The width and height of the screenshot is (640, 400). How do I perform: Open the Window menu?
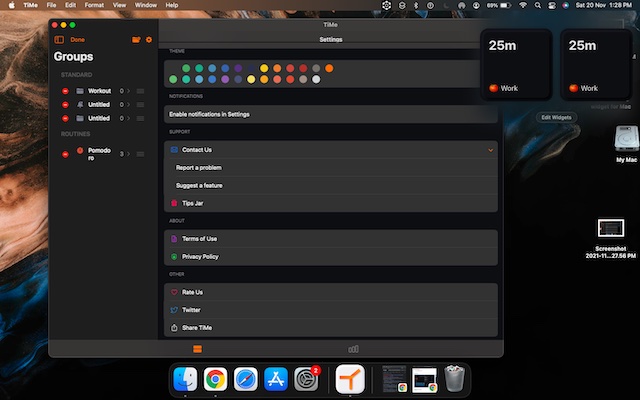coord(146,5)
